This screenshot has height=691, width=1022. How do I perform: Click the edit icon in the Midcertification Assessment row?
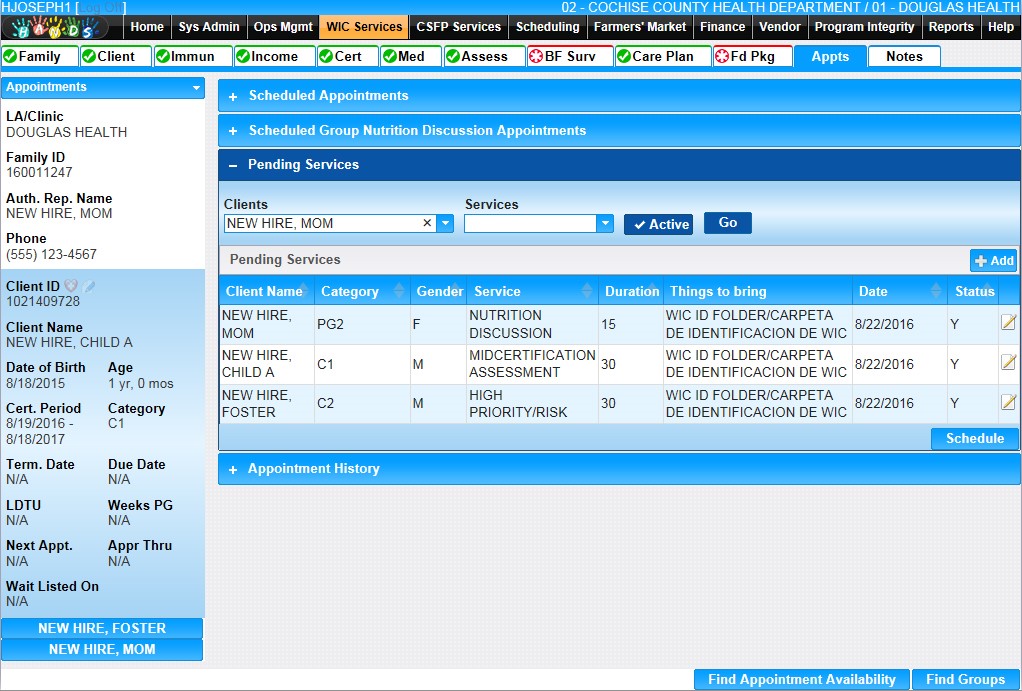(x=1008, y=362)
